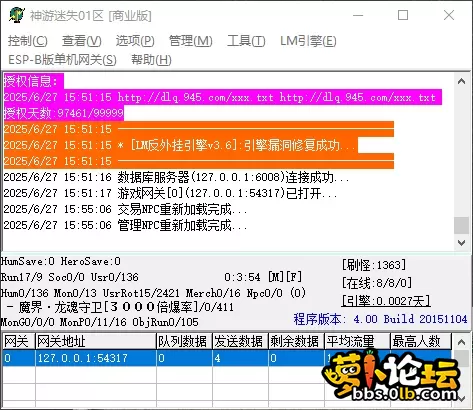Minimize the 神游迷失01区 window
Viewport: 473px width, 410px height.
(x=358, y=15)
